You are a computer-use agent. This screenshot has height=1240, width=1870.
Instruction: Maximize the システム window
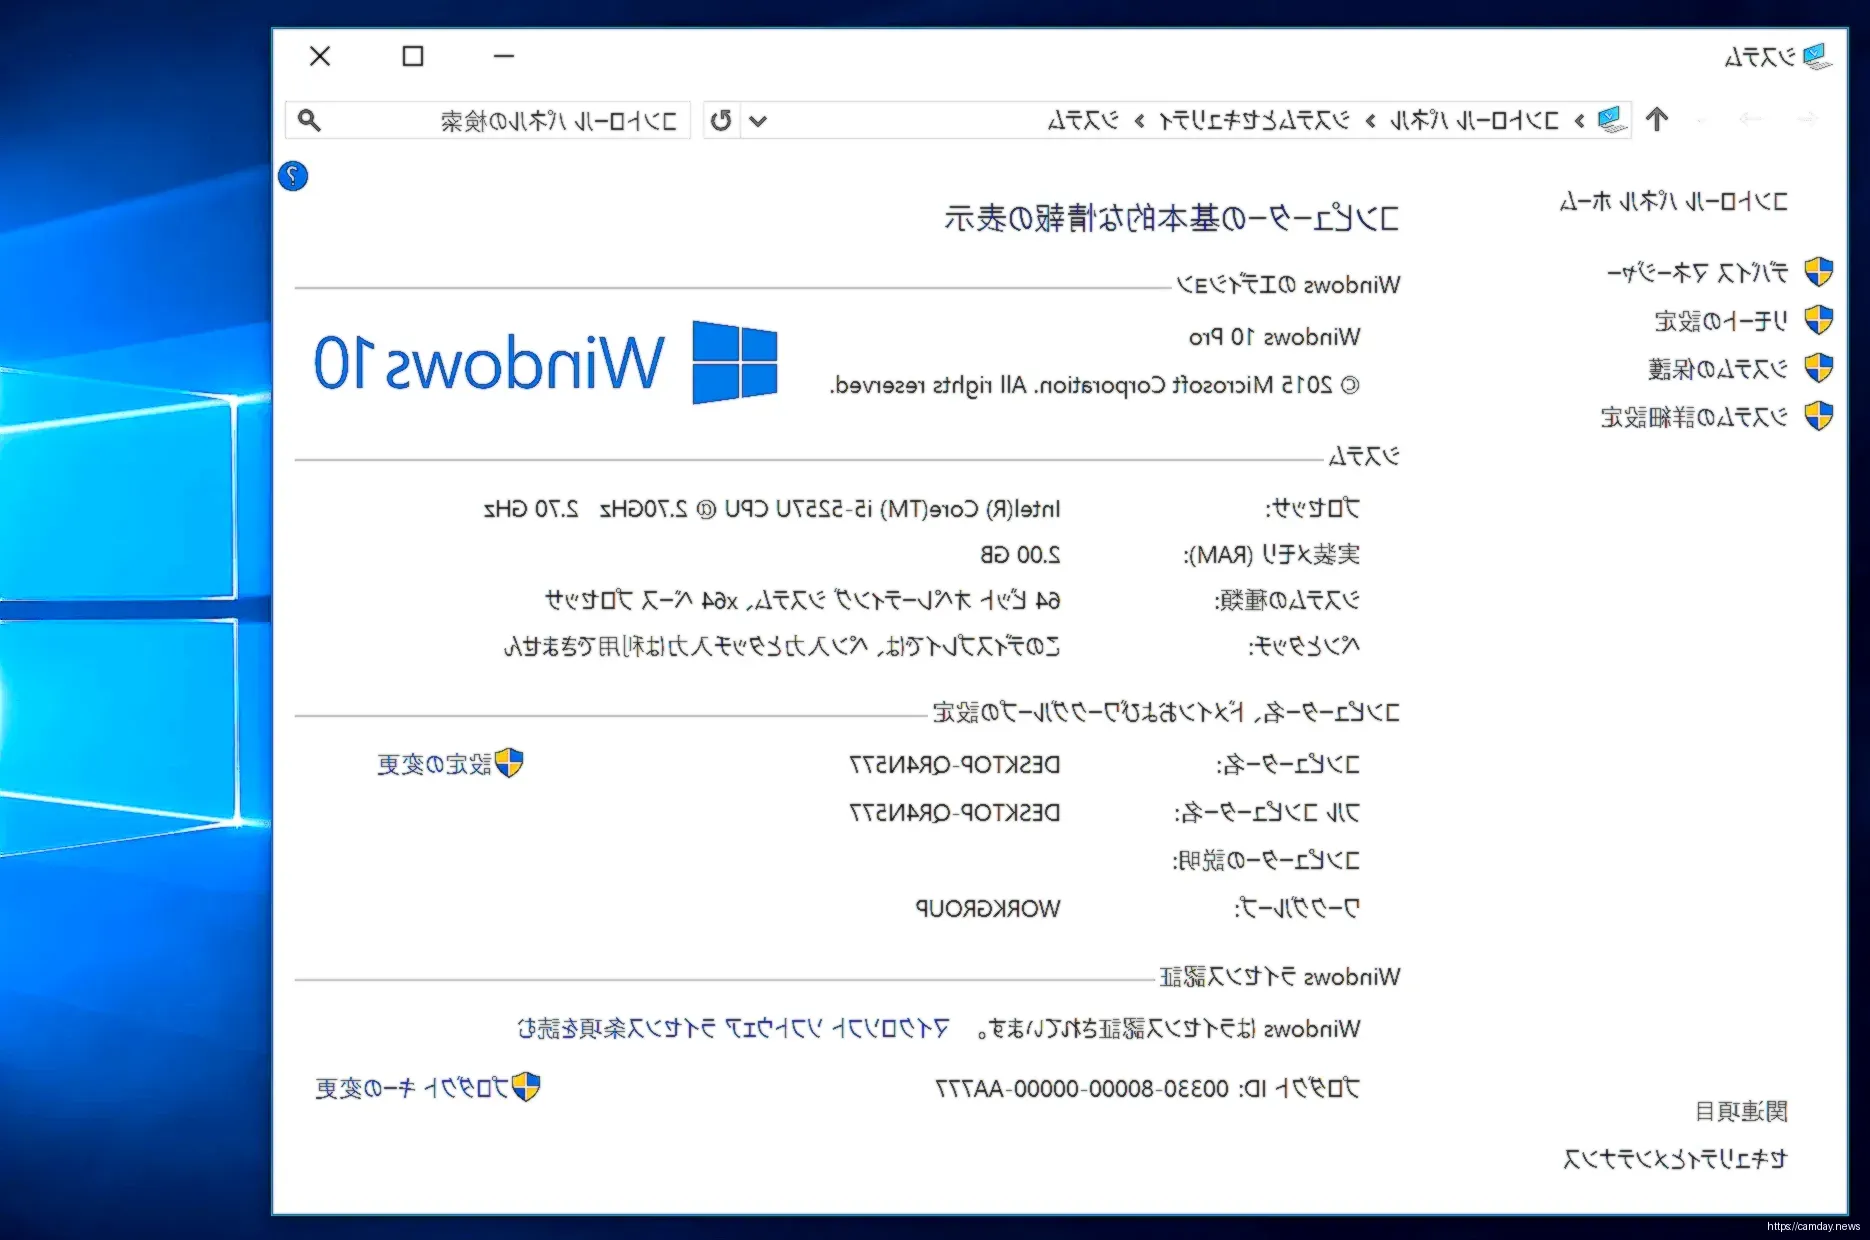(x=413, y=56)
